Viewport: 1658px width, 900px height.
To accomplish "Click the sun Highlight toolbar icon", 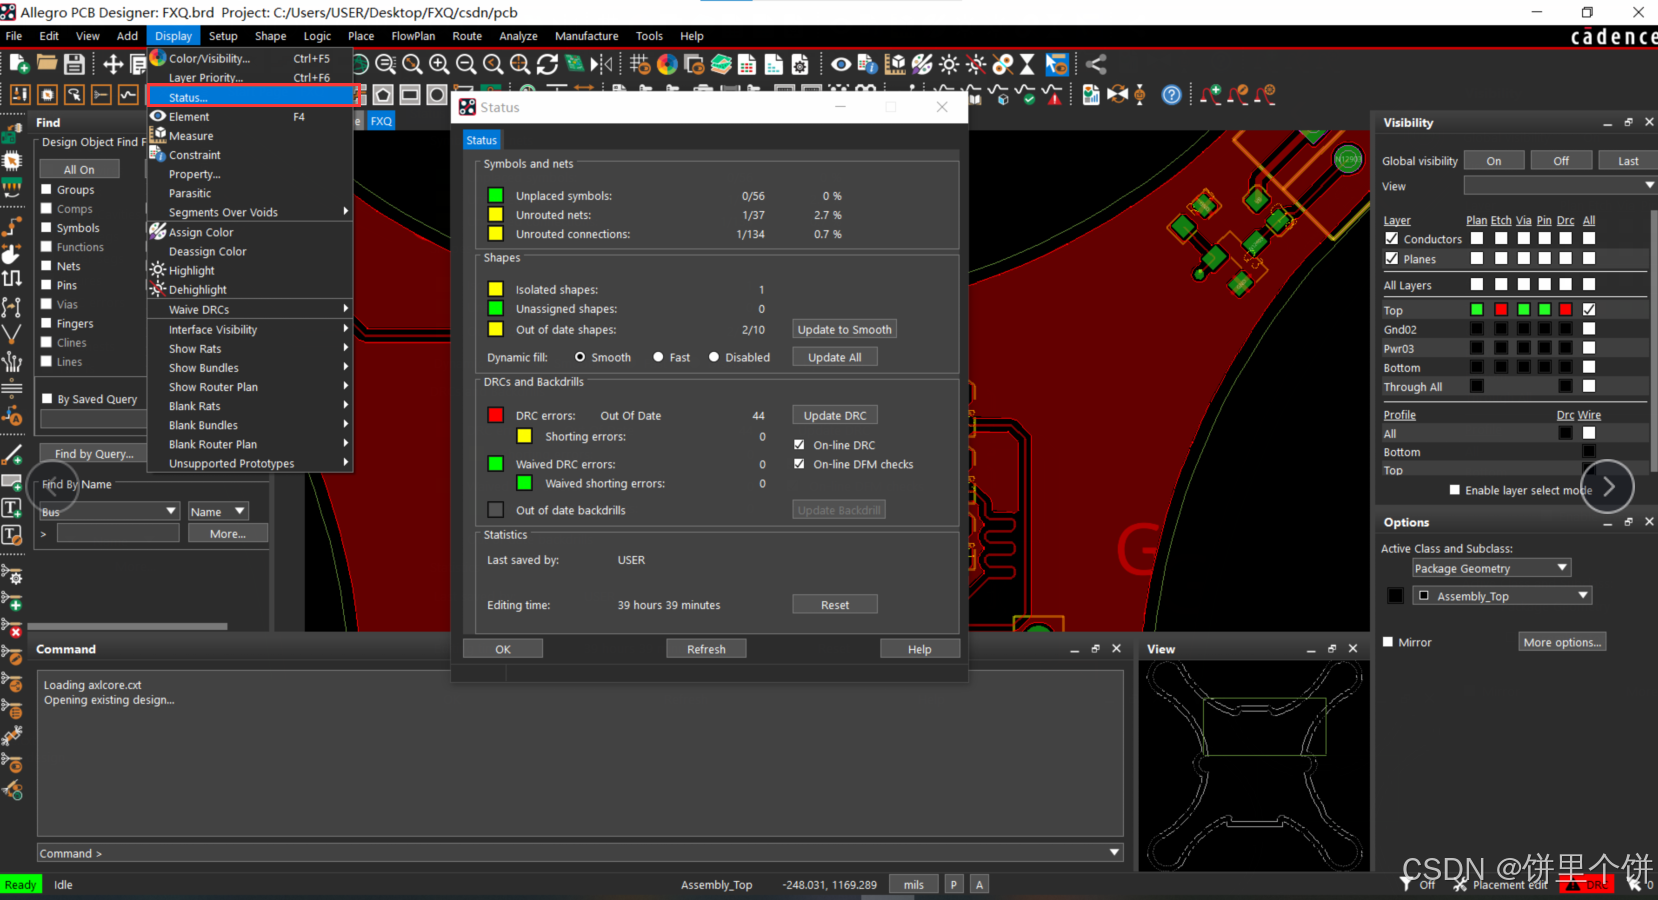I will pos(949,64).
